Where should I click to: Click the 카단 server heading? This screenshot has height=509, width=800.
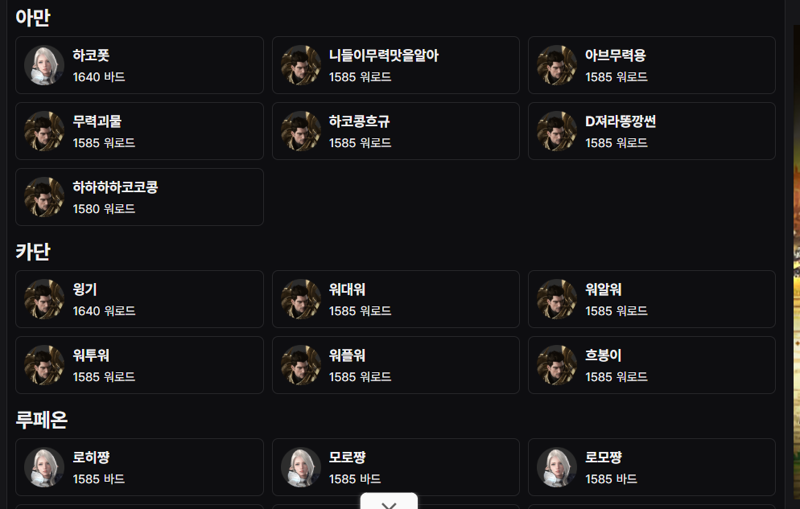point(33,251)
